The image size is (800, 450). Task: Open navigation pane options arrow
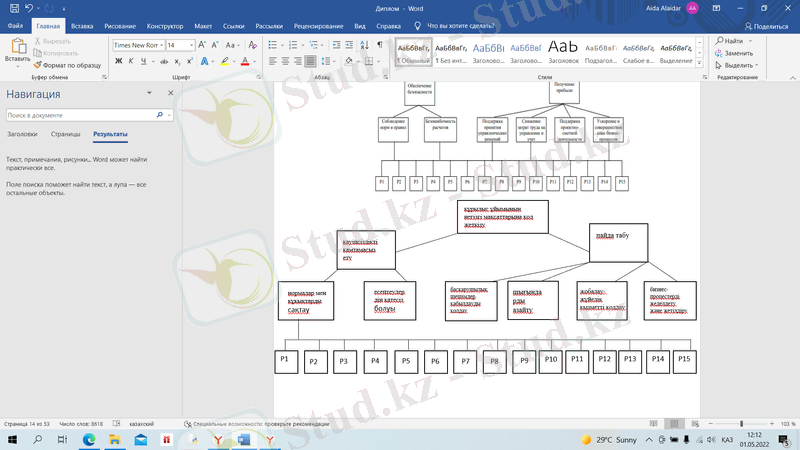(149, 93)
